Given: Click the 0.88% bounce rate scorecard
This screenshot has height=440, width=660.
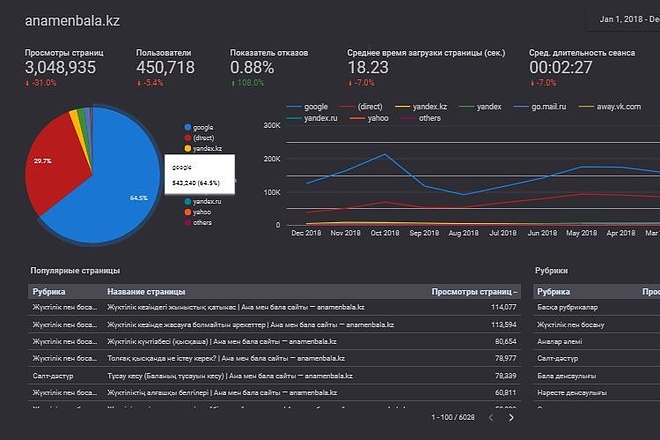Looking at the screenshot, I should pos(269,67).
